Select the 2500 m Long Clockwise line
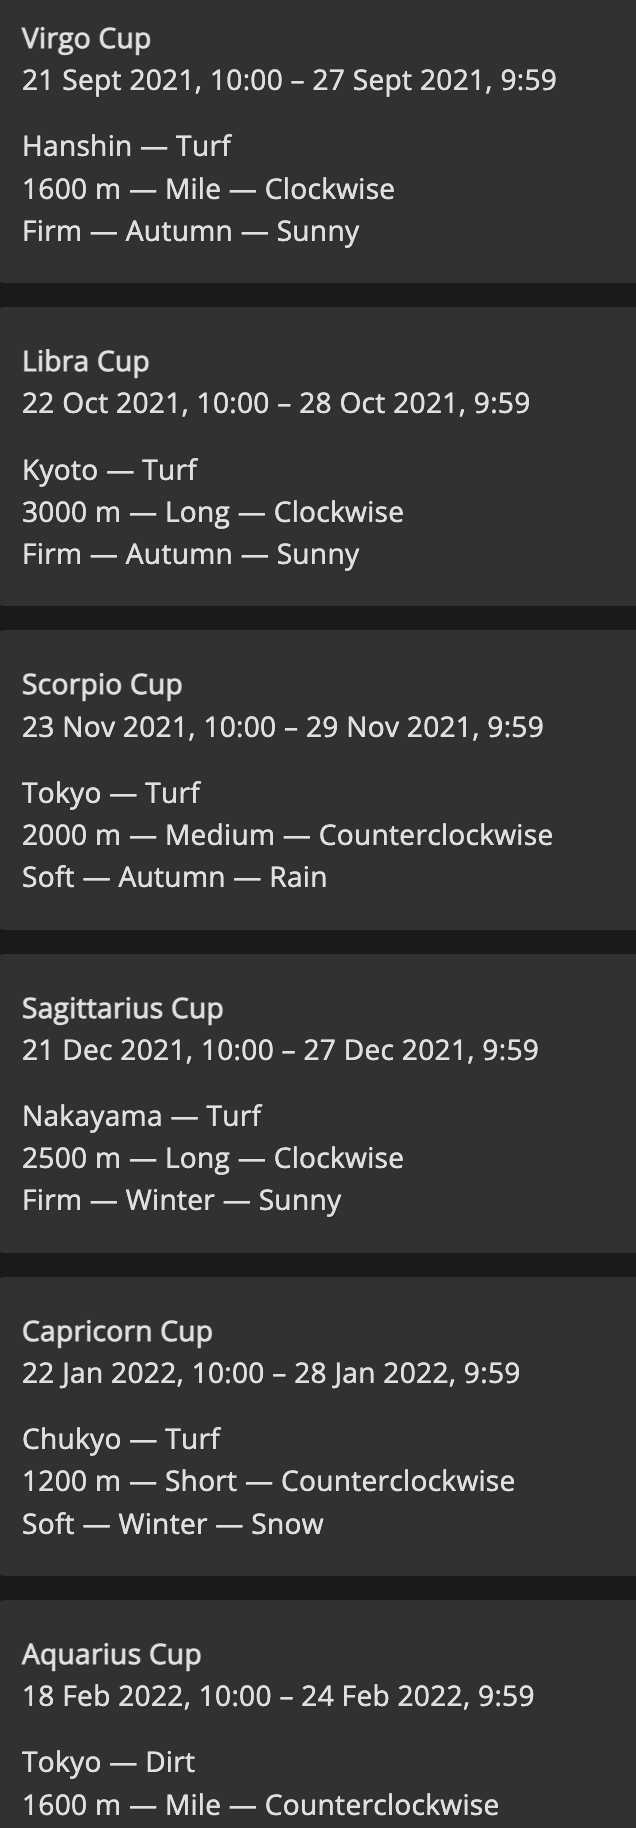This screenshot has height=1828, width=636. click(213, 1158)
